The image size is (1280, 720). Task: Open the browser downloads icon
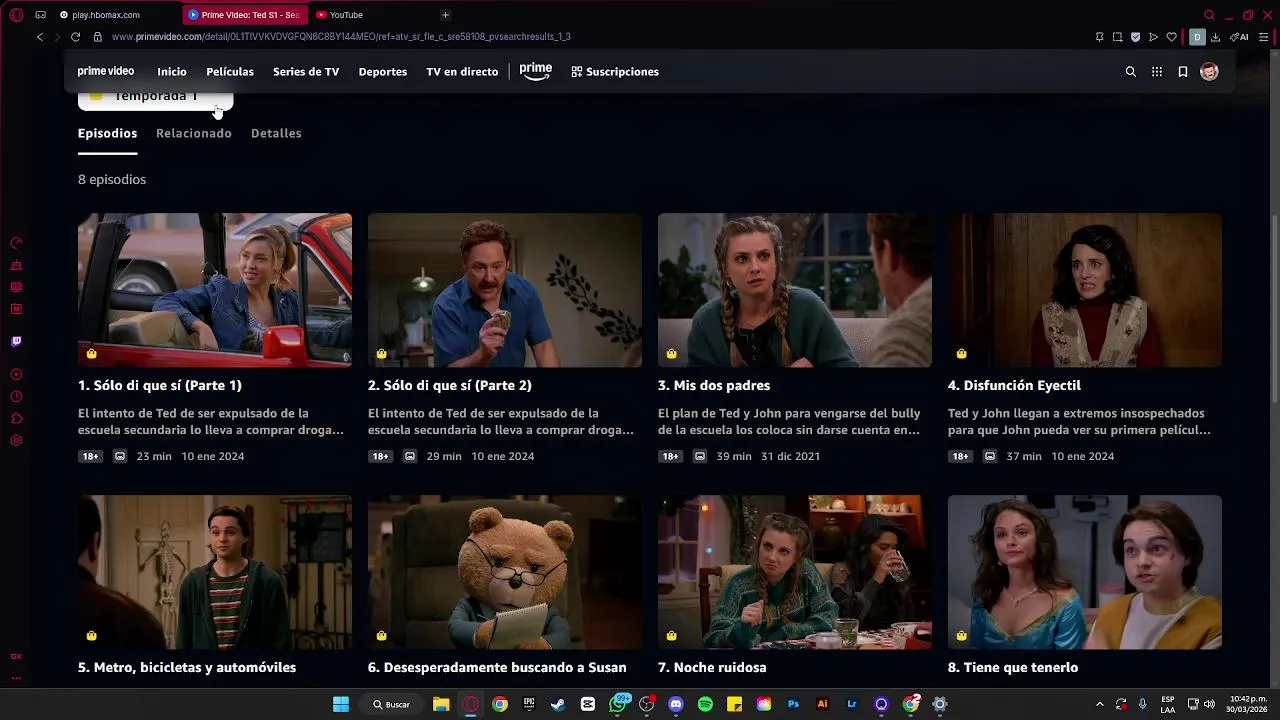(1216, 37)
